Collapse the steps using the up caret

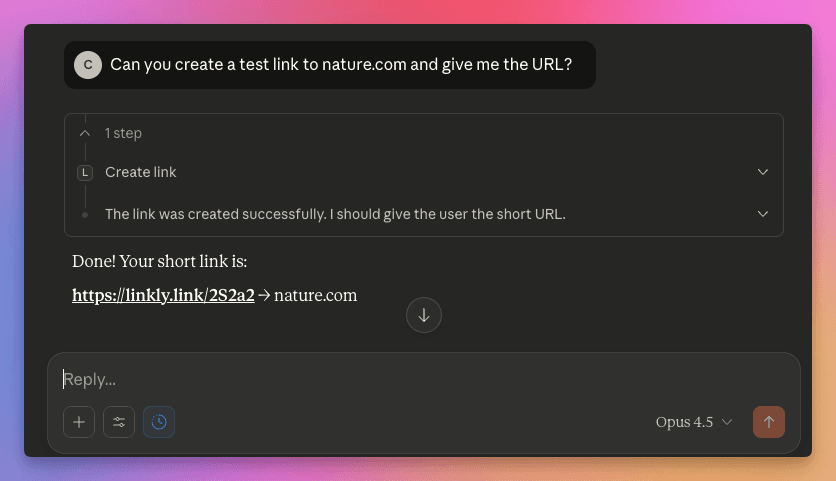click(85, 133)
